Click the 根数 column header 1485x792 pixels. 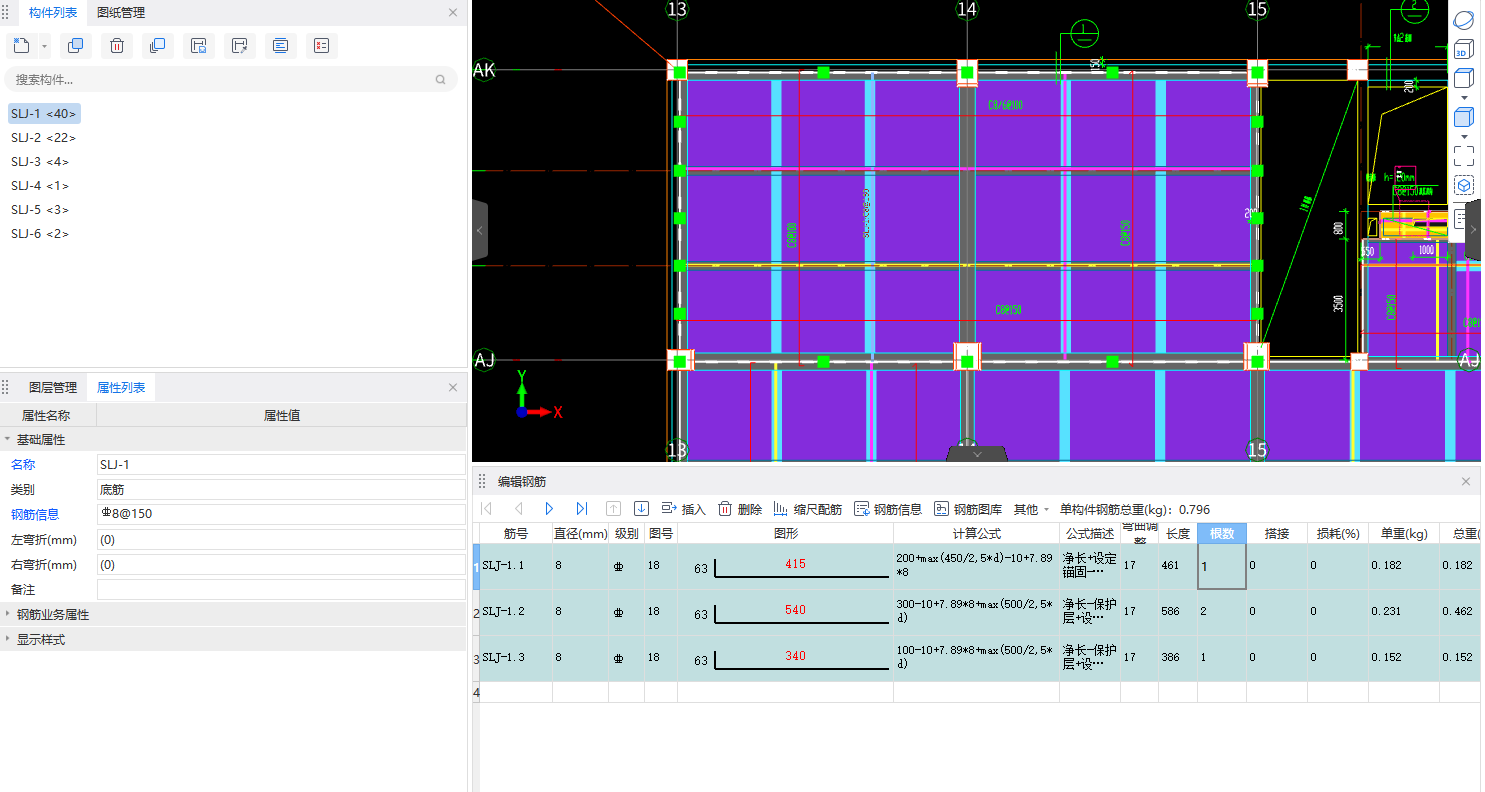[x=1222, y=534]
